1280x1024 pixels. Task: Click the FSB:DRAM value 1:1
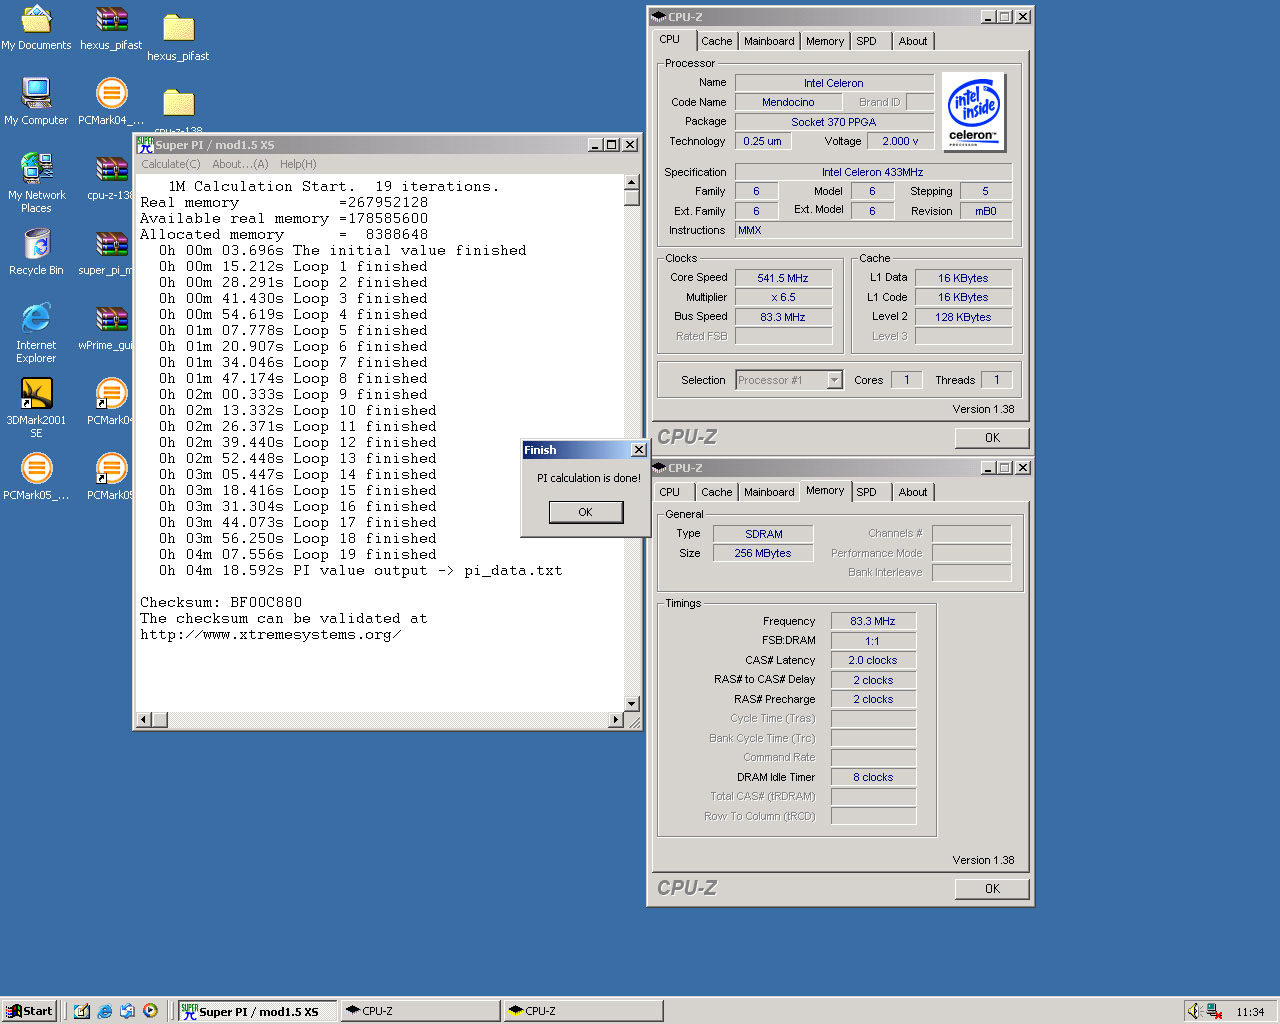pos(873,641)
